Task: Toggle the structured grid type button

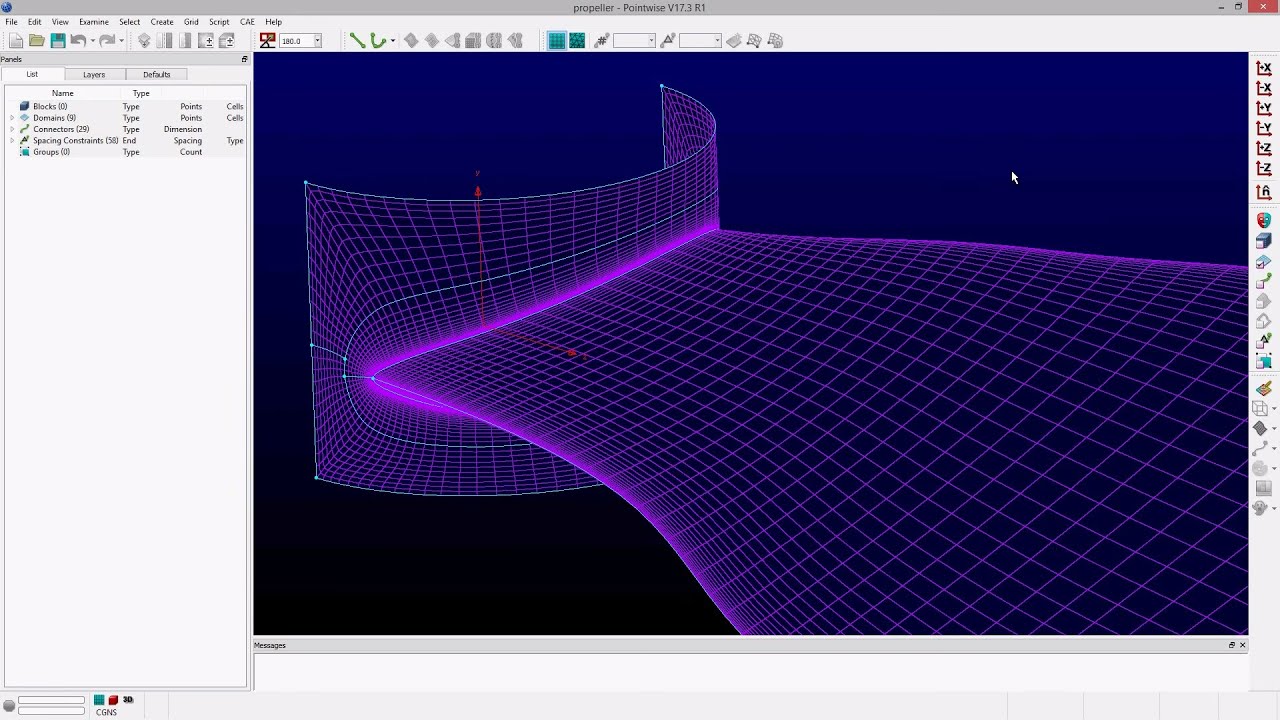Action: coord(557,41)
